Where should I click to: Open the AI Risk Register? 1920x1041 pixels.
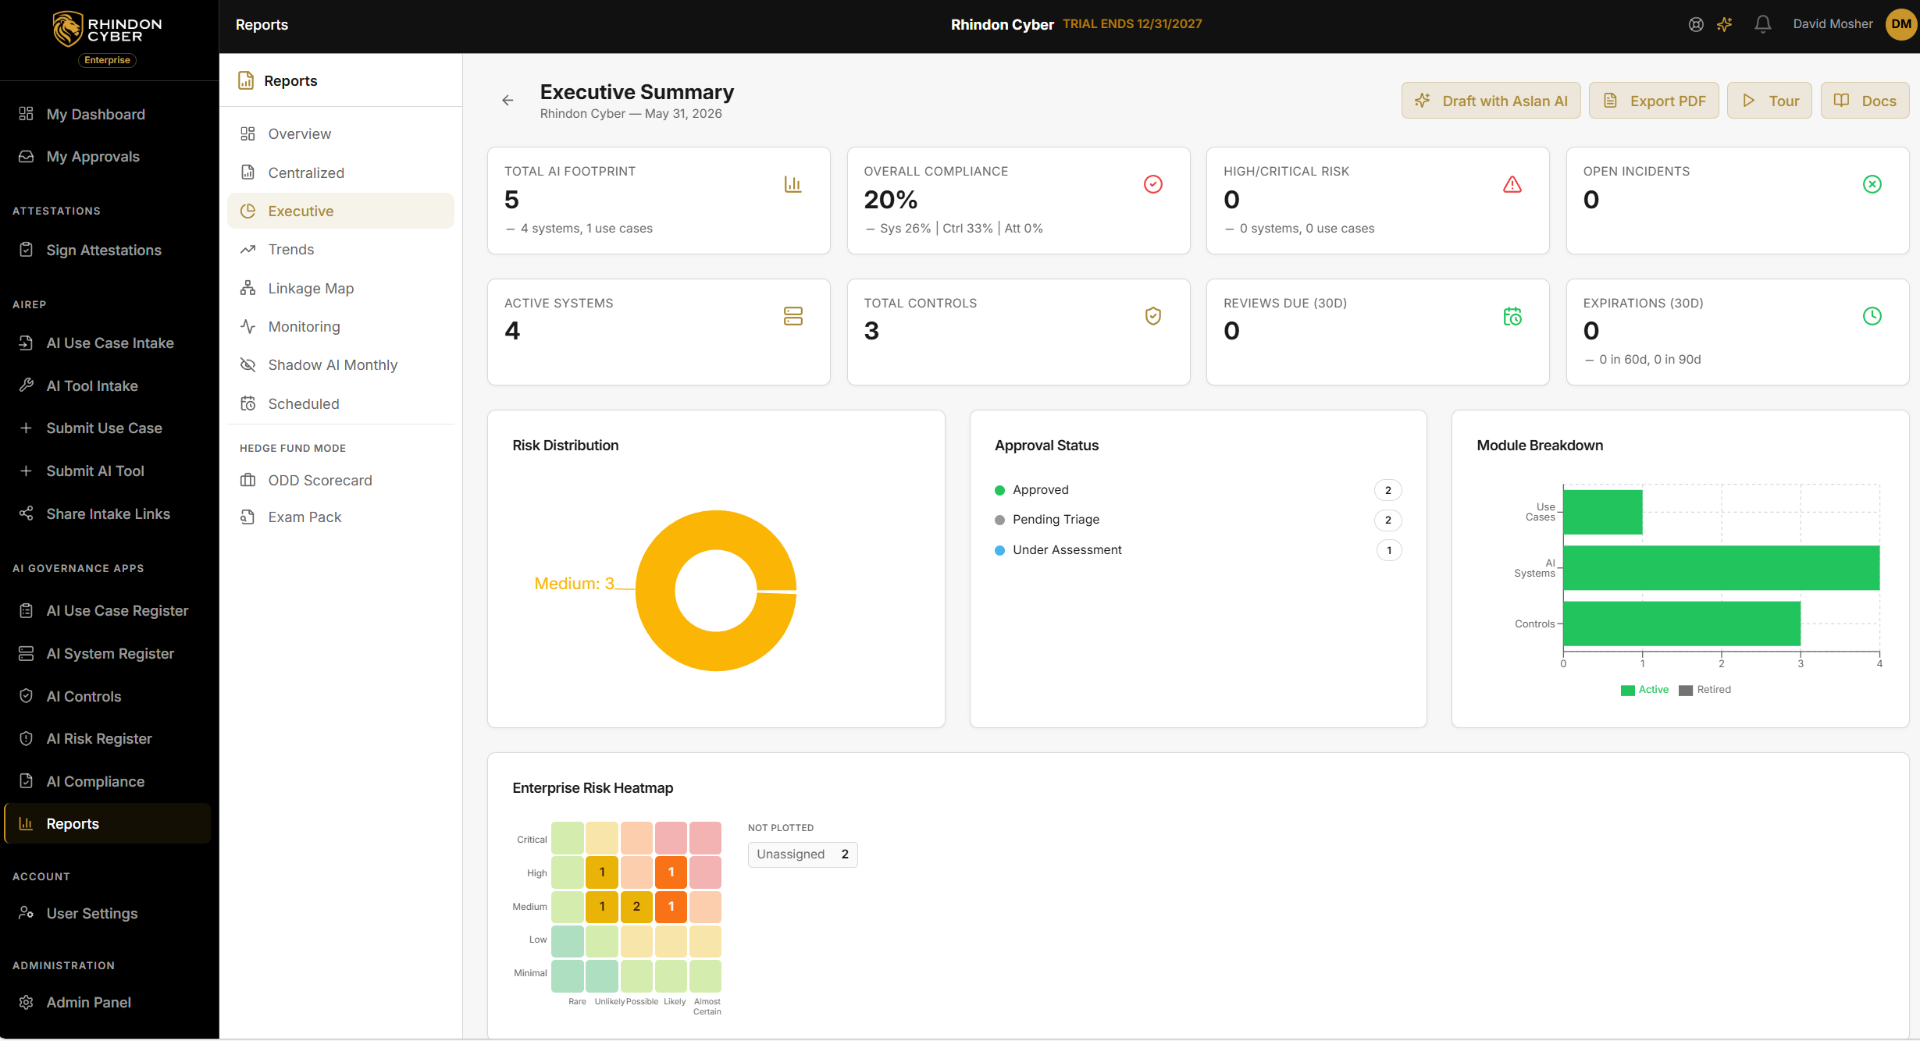pos(108,739)
